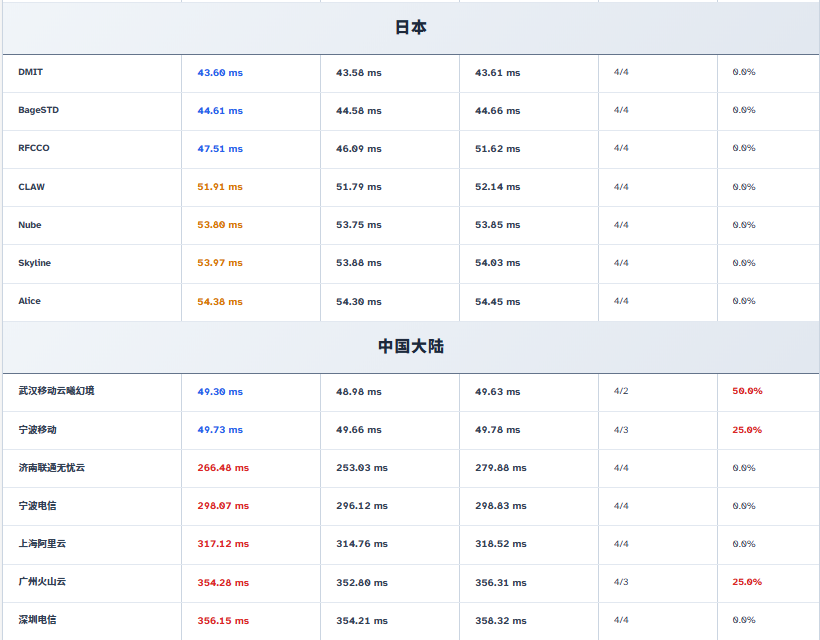Choose the Skyline node entry

[x=35, y=263]
